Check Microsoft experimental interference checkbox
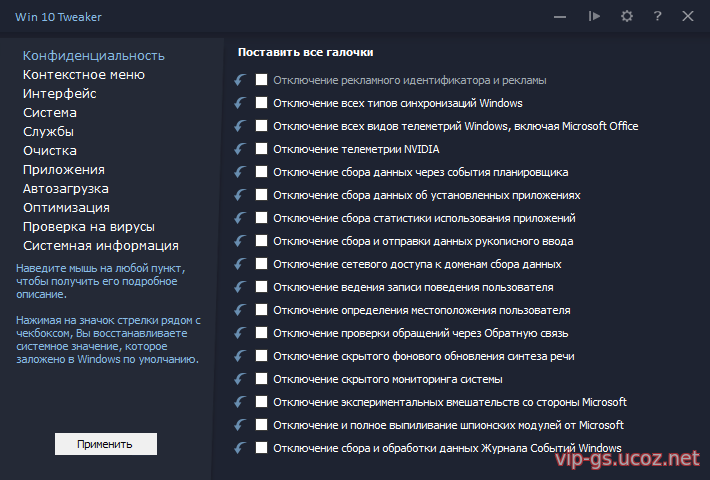 (x=261, y=401)
